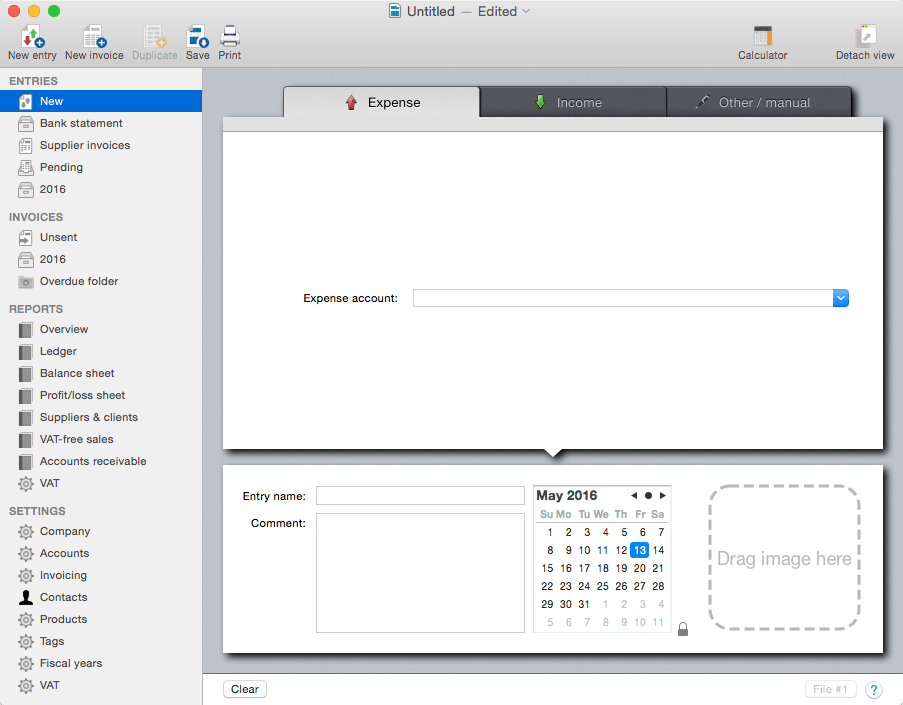The image size is (903, 705).
Task: Select May 9 in the calendar
Action: 568,550
